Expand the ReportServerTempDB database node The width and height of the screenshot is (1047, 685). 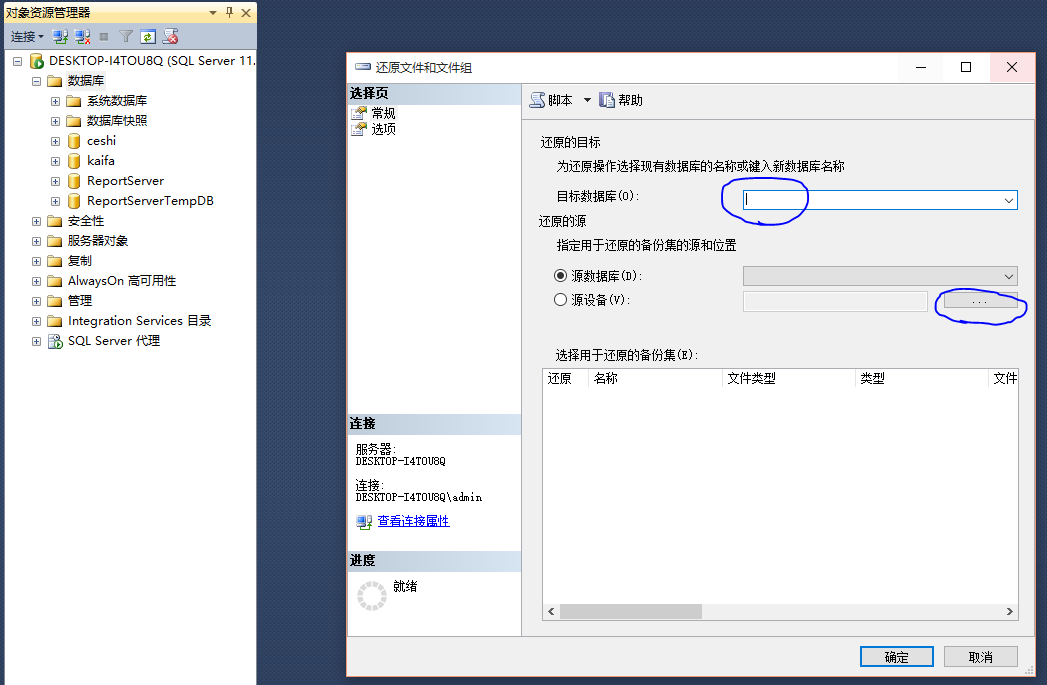tap(55, 202)
